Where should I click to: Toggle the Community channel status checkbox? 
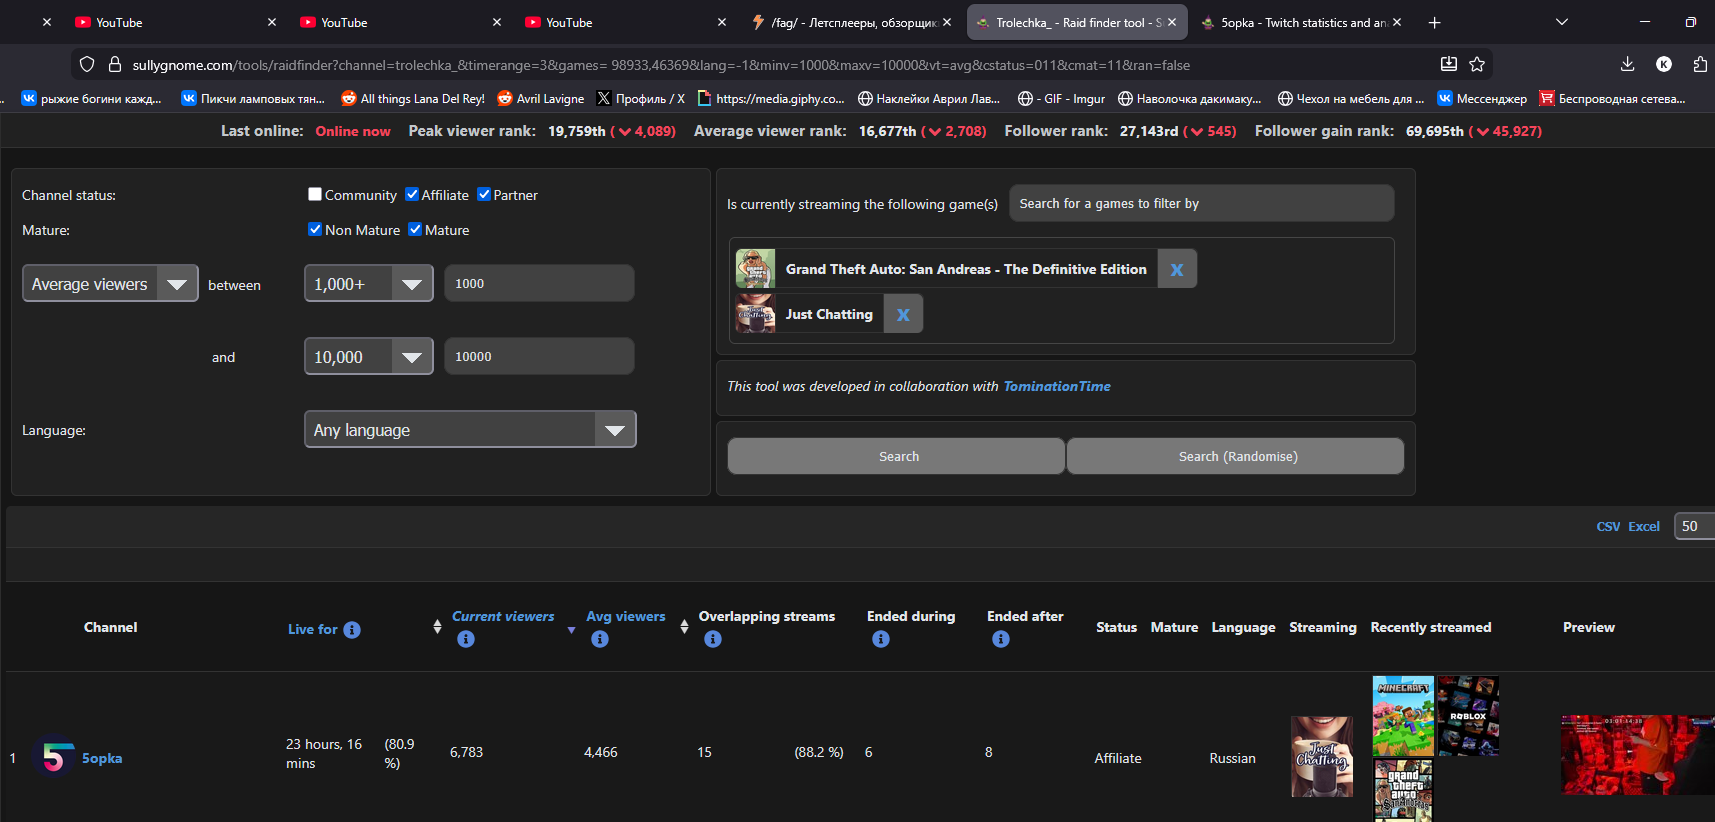pyautogui.click(x=315, y=194)
